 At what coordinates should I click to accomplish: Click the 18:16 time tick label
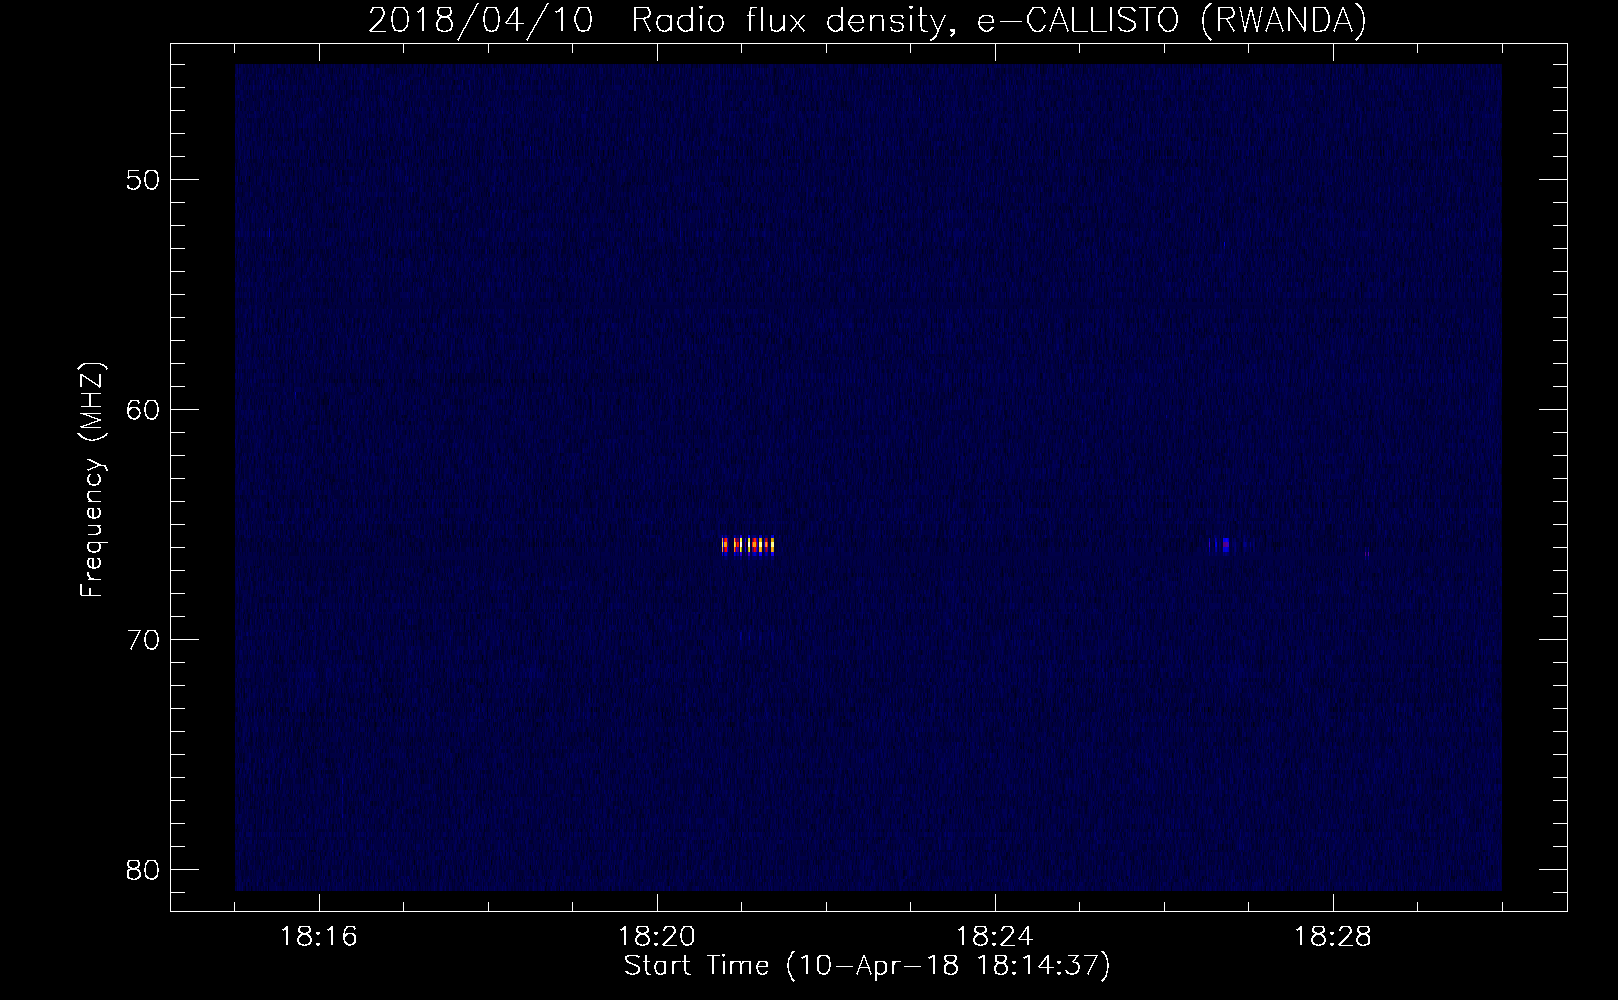(x=319, y=937)
